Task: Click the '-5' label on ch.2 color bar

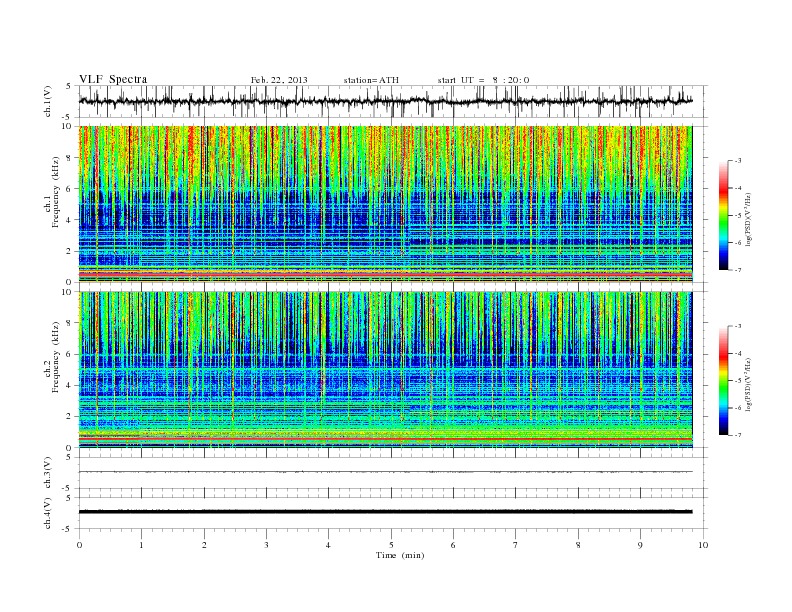Action: click(738, 381)
